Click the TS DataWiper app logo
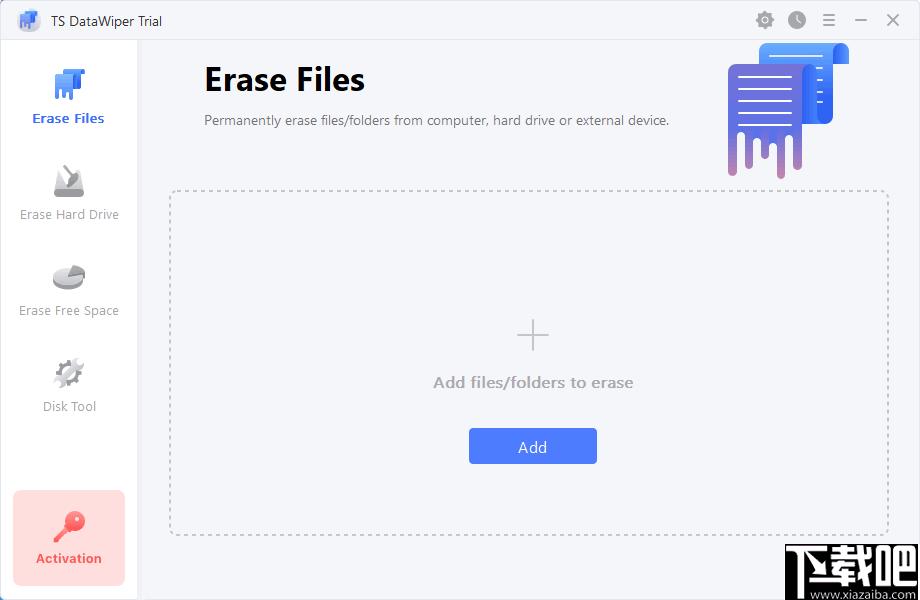Screen dimensions: 920x600 pyautogui.click(x=28, y=21)
